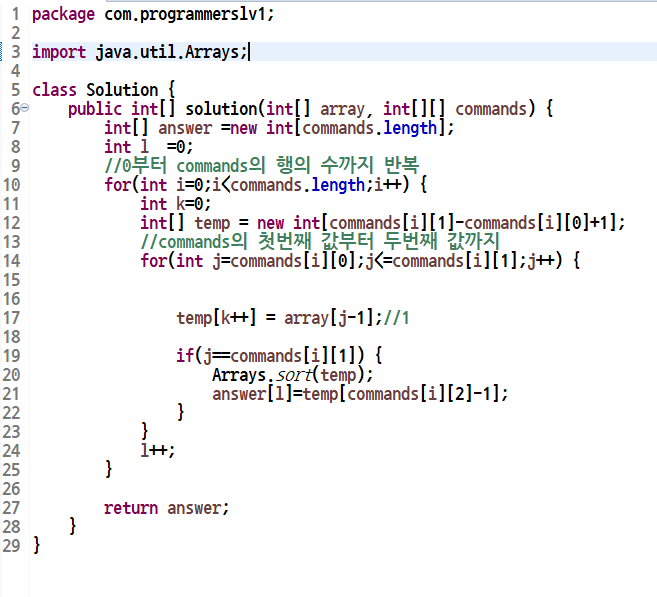Click line number 3 in the gutter
Viewport: 657px width, 597px height.
pos(16,52)
